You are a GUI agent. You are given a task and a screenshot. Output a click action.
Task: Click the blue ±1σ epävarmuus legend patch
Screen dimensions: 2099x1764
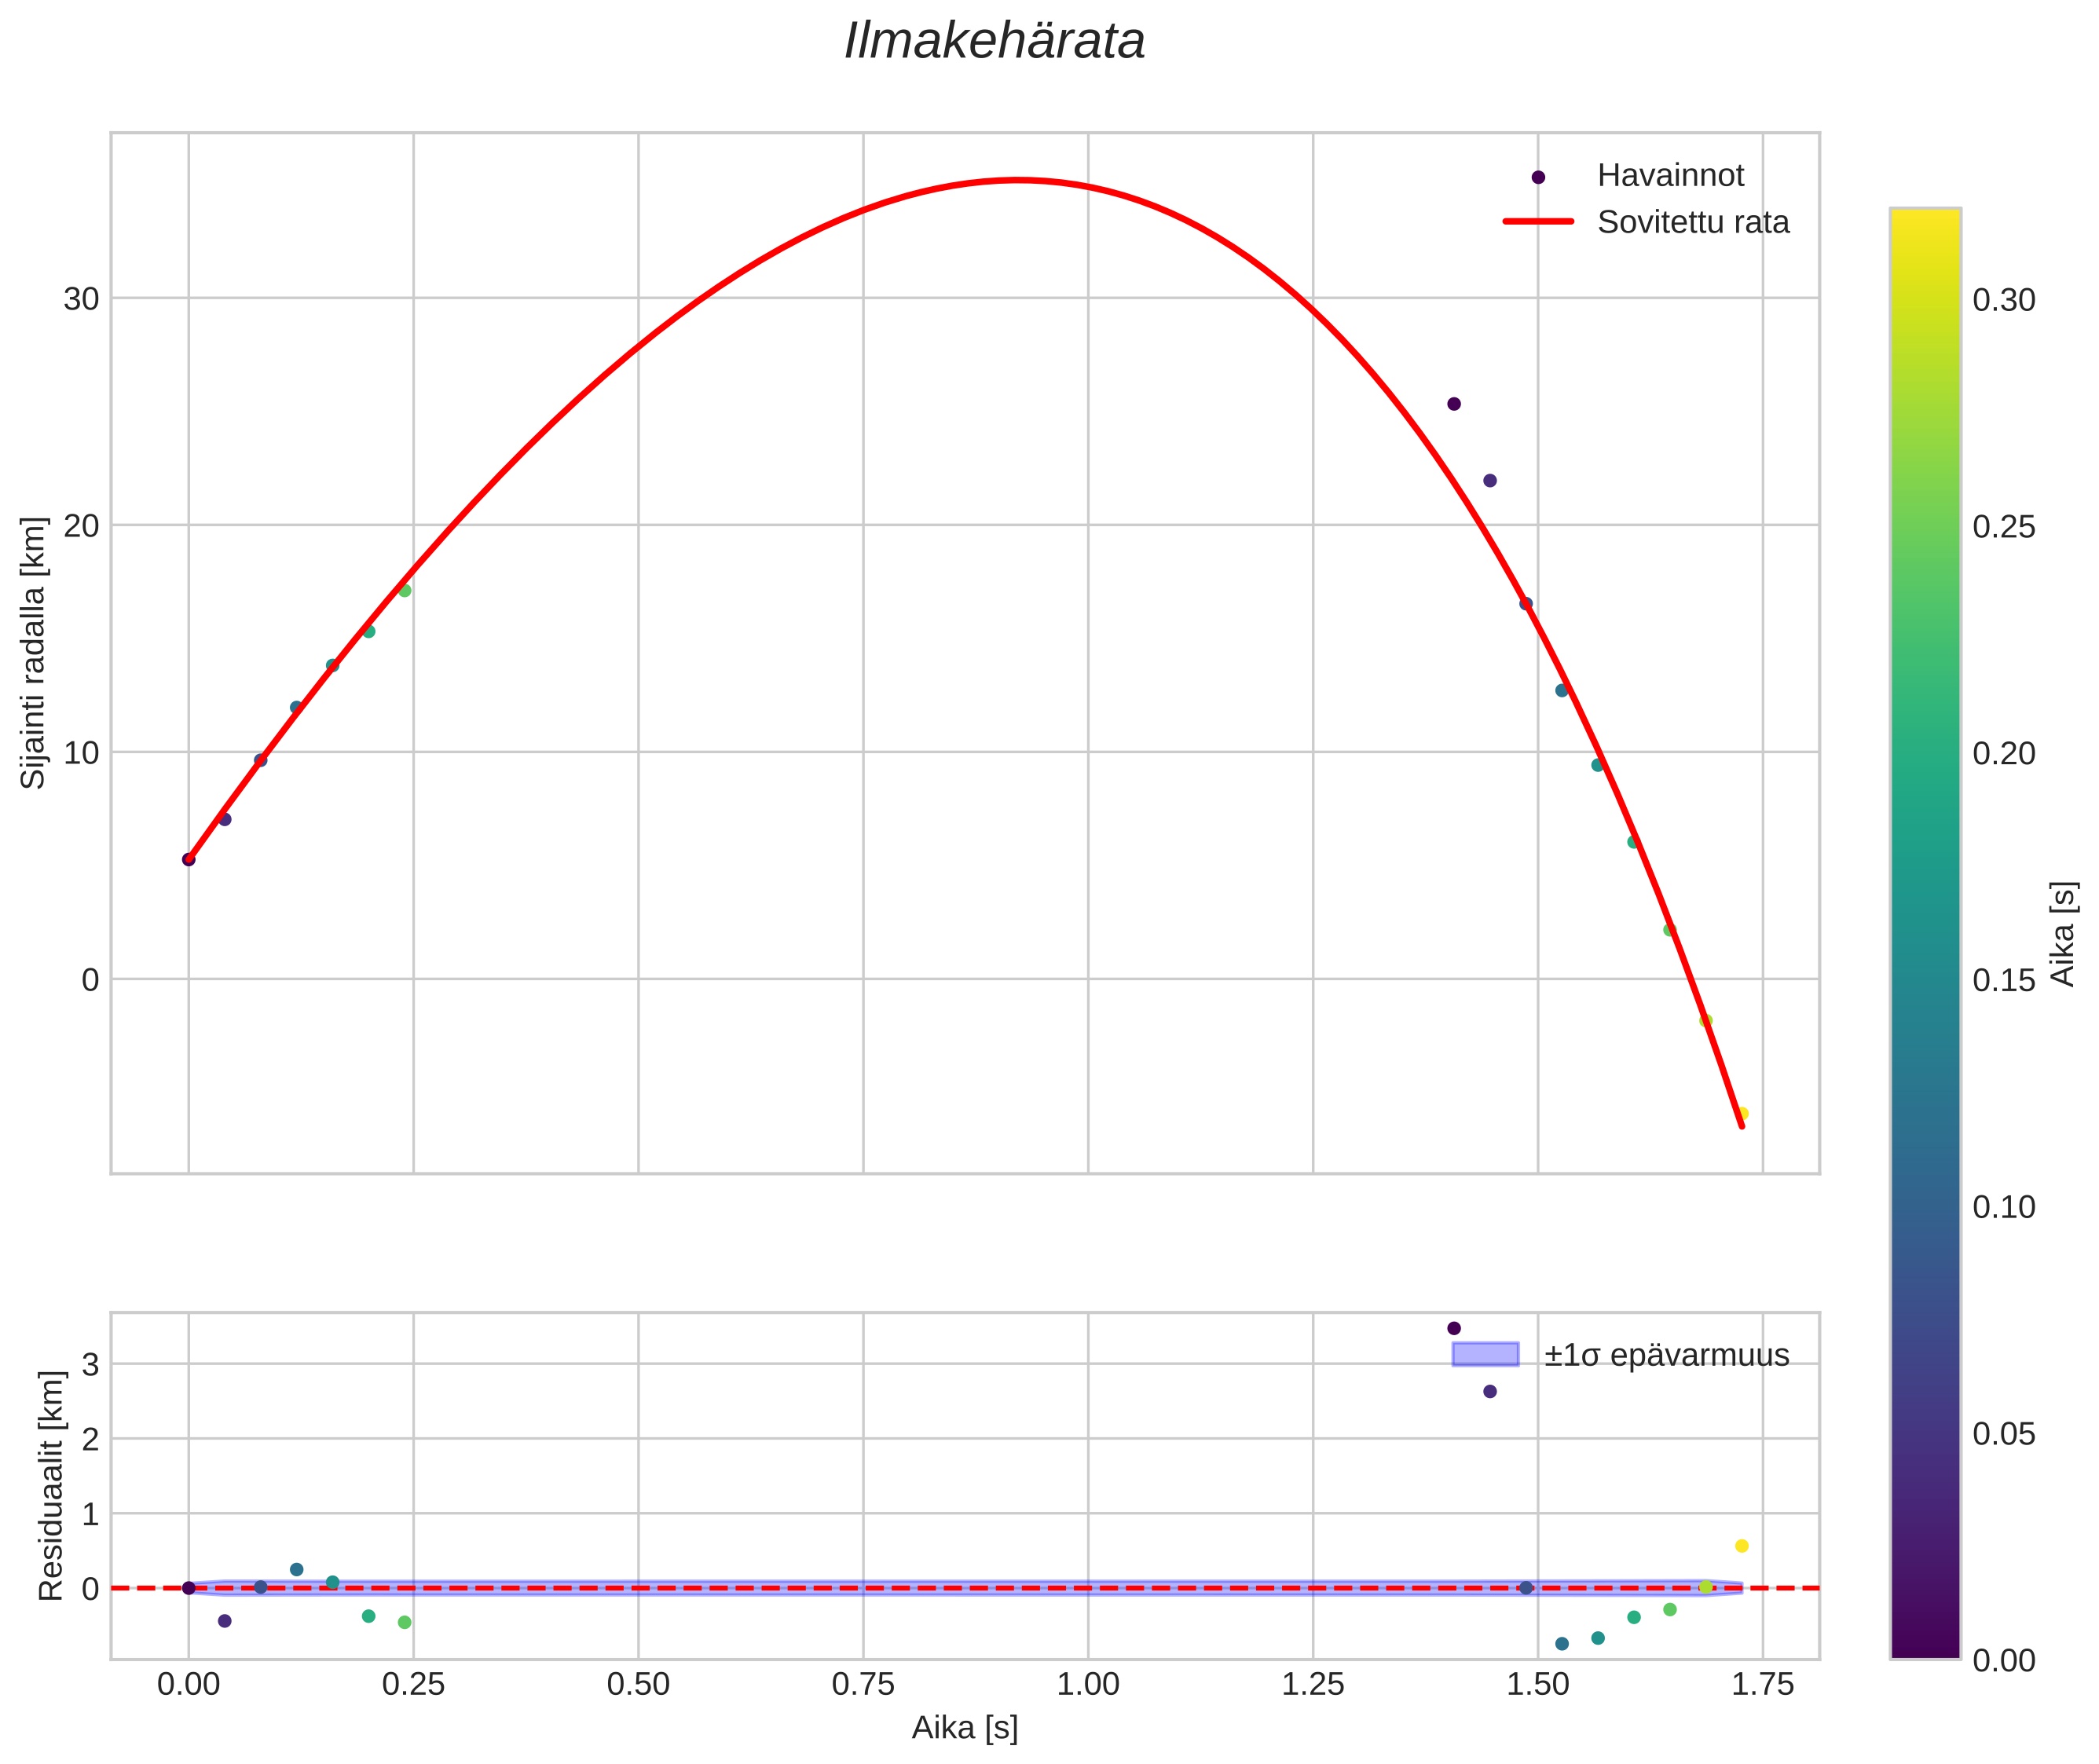click(1485, 1355)
